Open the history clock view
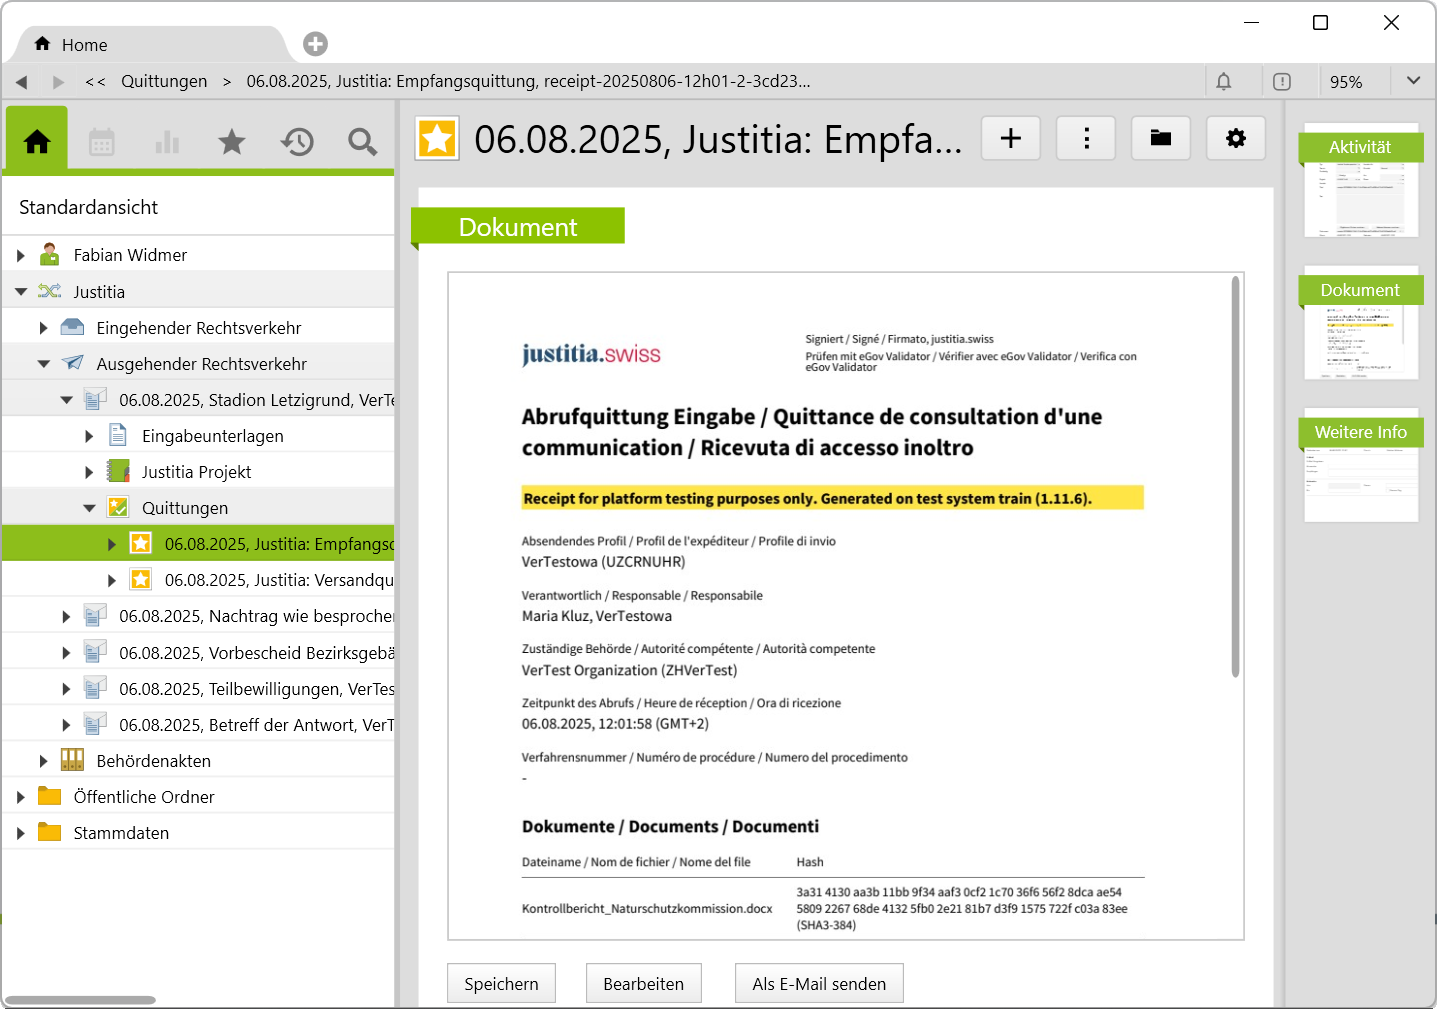 coord(297,142)
